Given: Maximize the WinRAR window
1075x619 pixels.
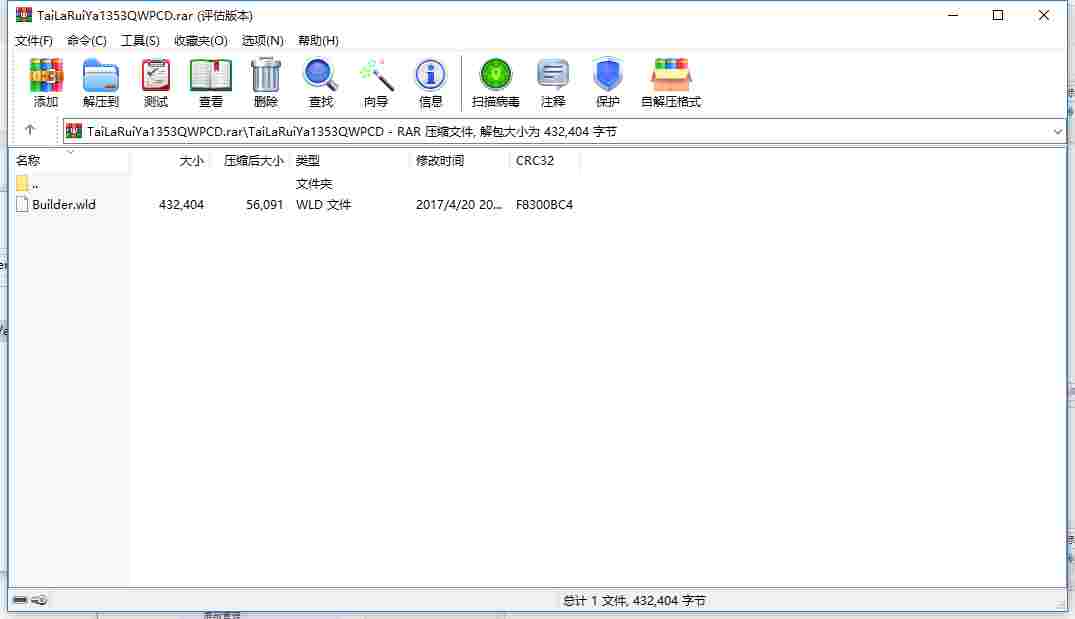Looking at the screenshot, I should point(998,15).
